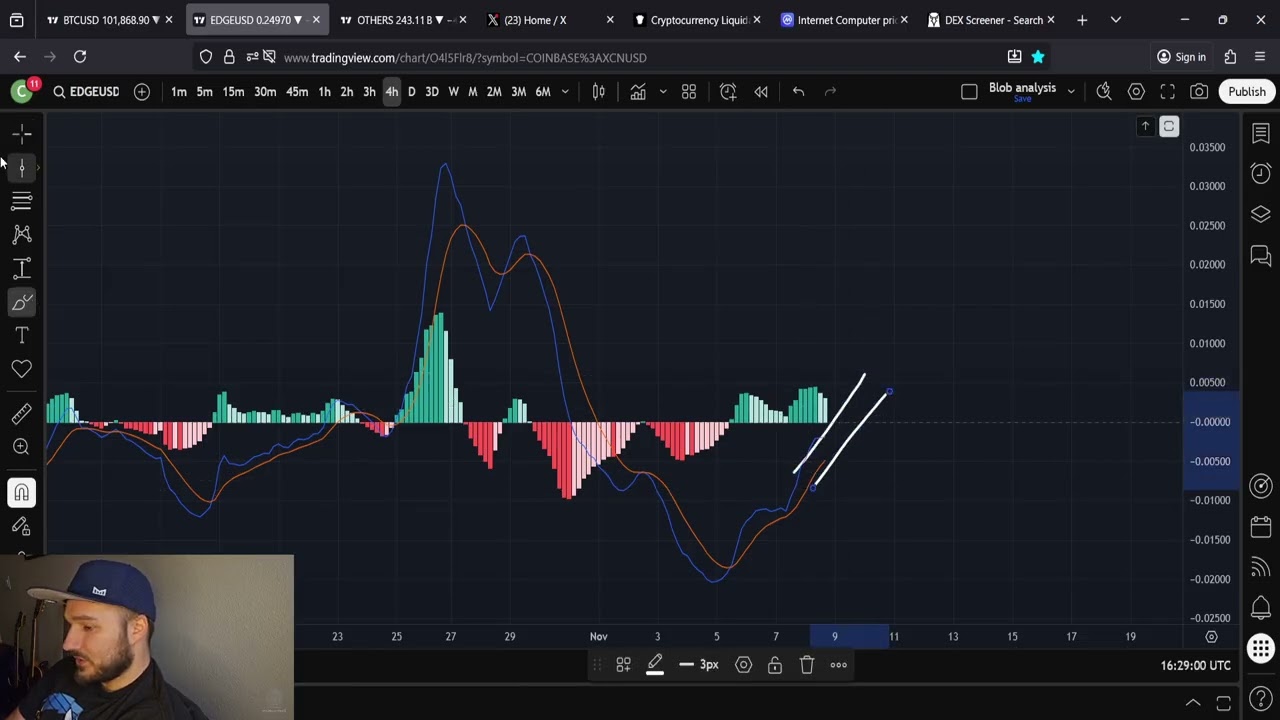The image size is (1280, 720).
Task: Take a chart snapshot with camera
Action: (1199, 92)
